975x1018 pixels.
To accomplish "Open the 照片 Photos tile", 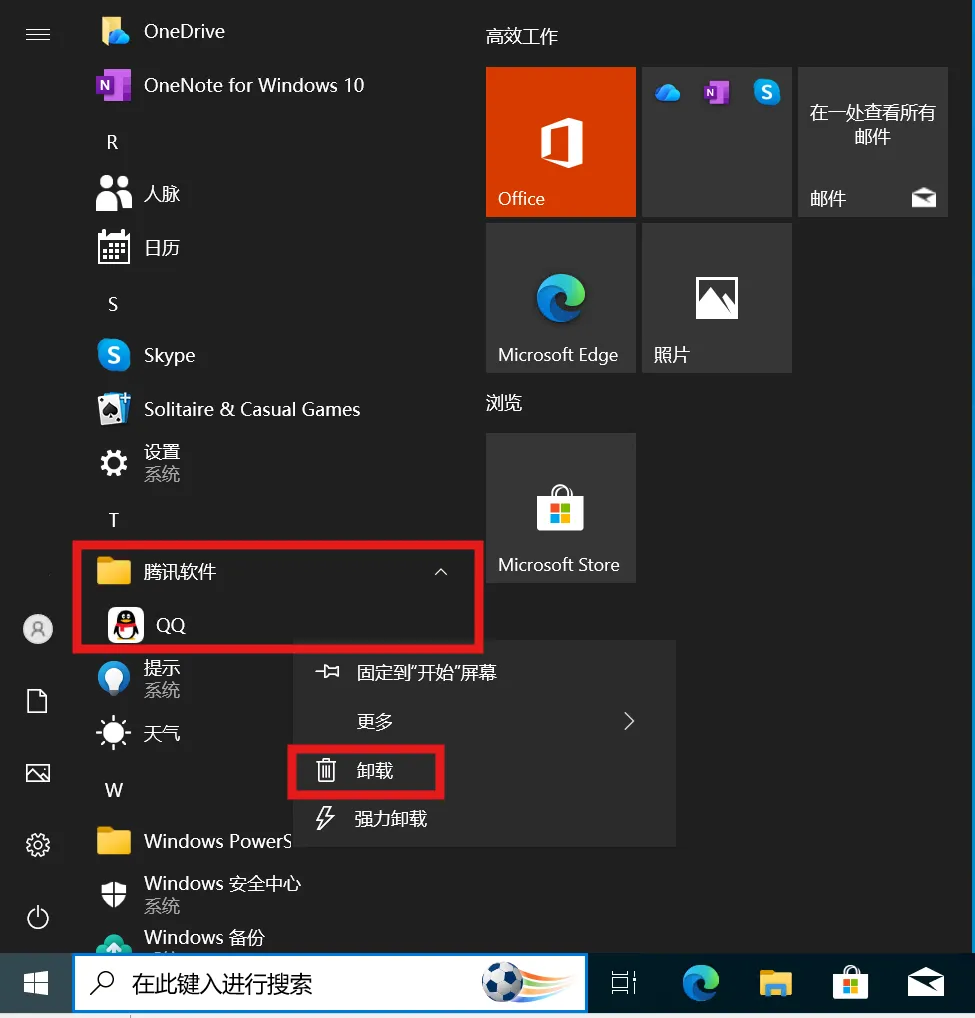I will pos(717,298).
